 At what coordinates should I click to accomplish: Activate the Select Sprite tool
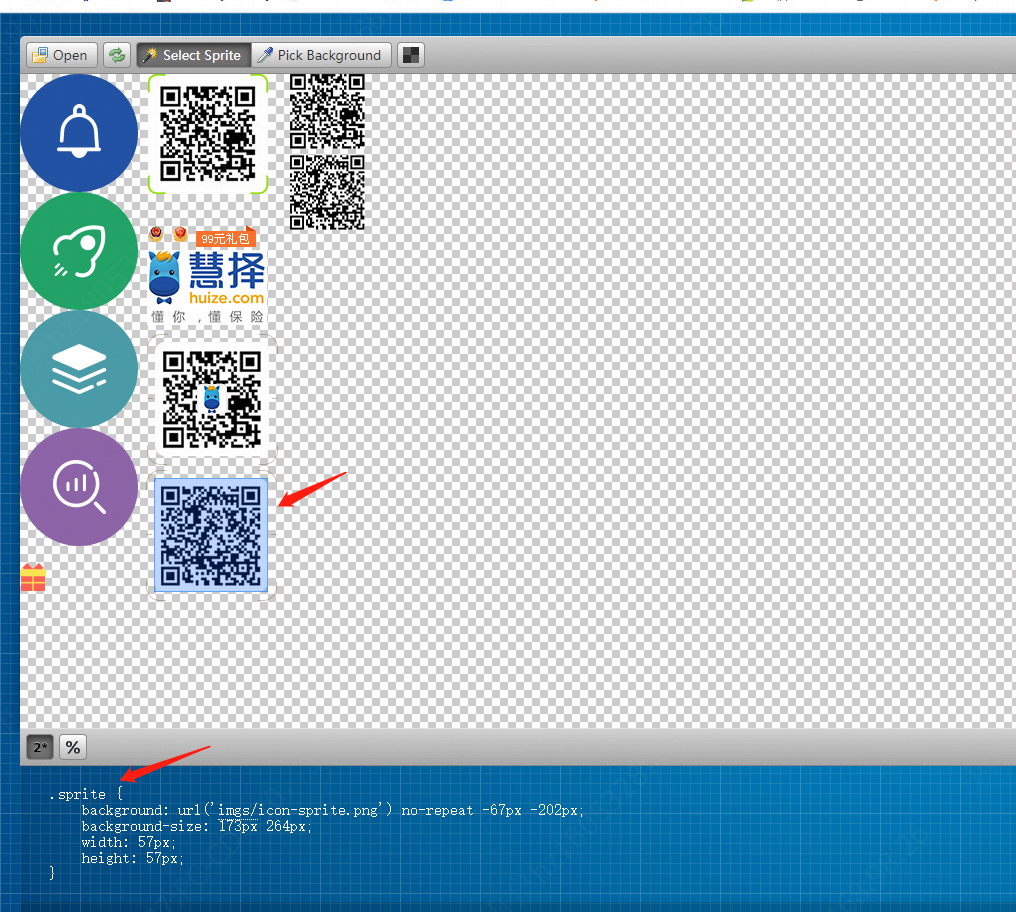(x=191, y=55)
